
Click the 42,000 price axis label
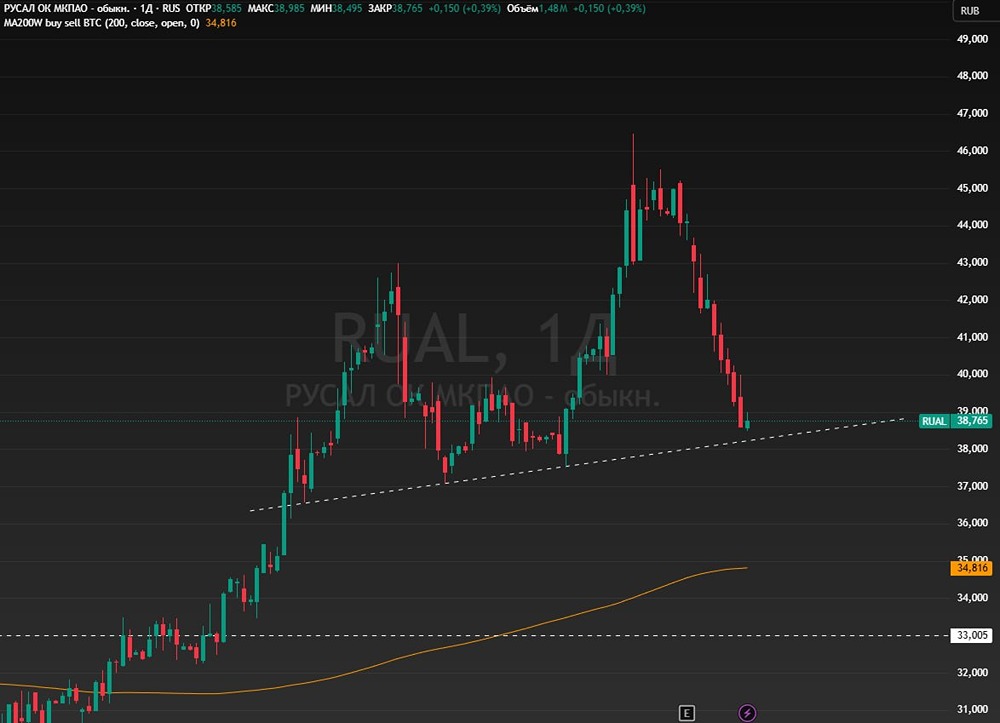coord(972,300)
